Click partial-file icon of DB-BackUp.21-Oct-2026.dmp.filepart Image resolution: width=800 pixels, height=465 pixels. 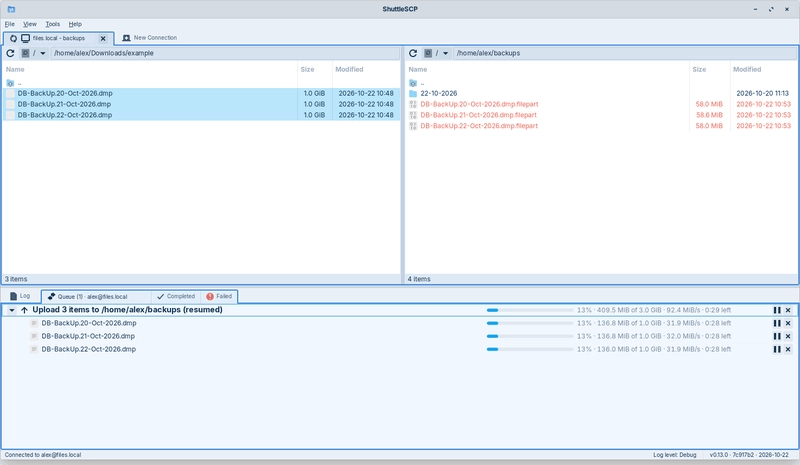pyautogui.click(x=413, y=115)
